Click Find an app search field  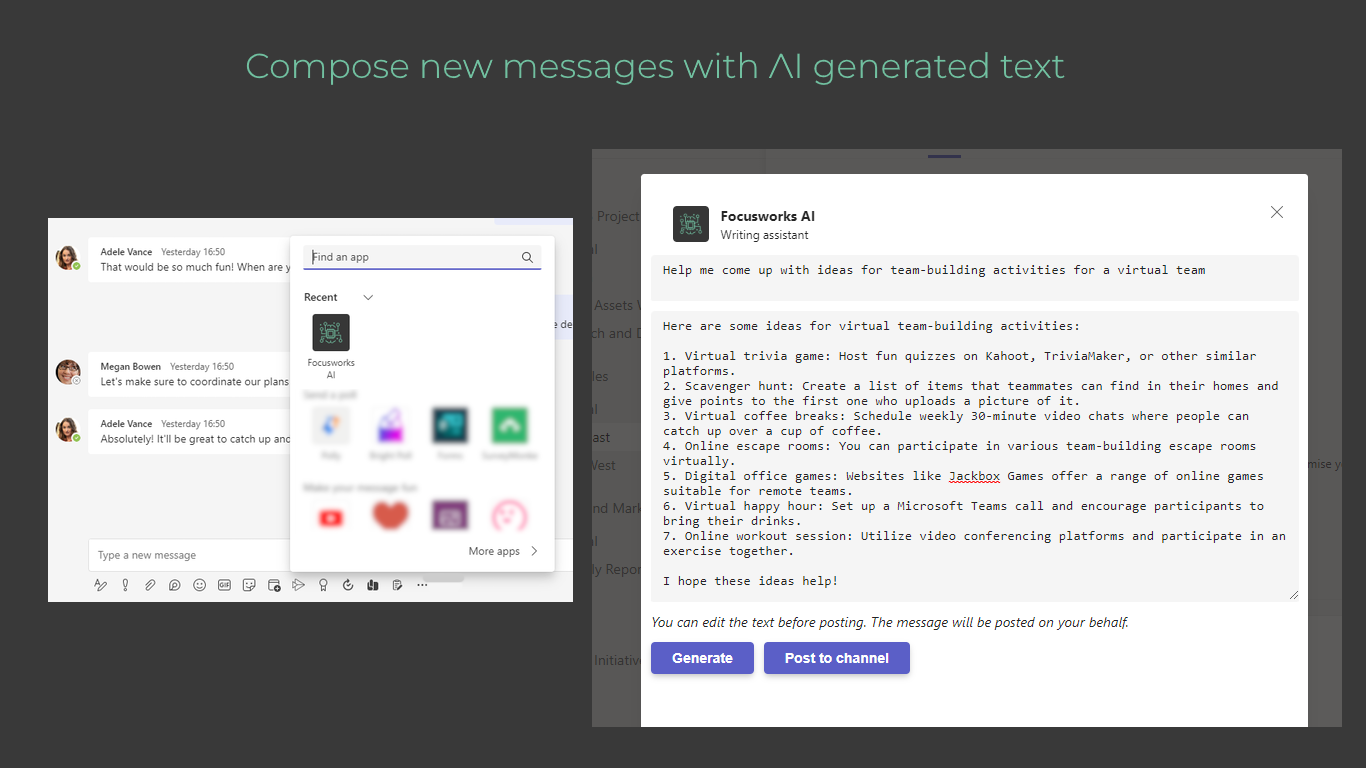tap(422, 257)
